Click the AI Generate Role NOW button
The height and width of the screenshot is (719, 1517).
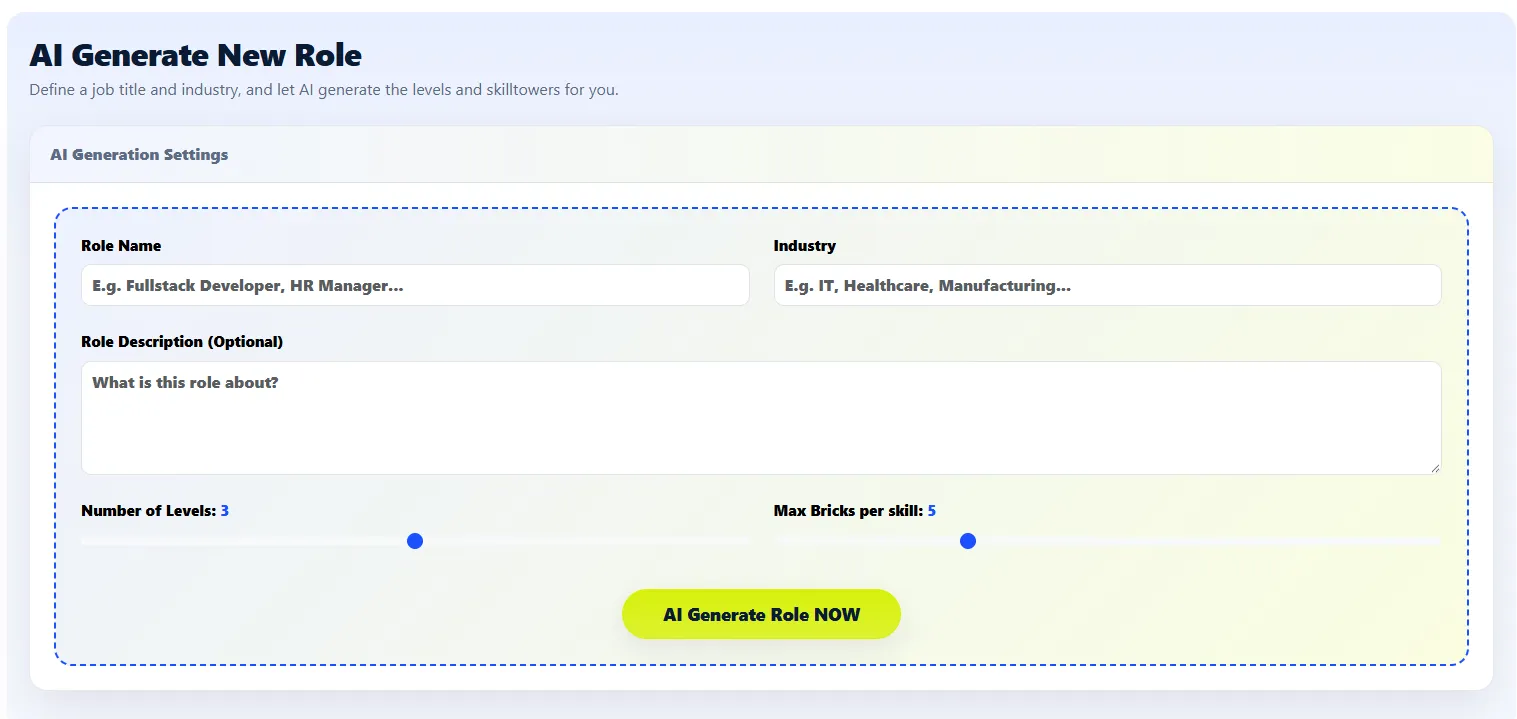[x=761, y=614]
